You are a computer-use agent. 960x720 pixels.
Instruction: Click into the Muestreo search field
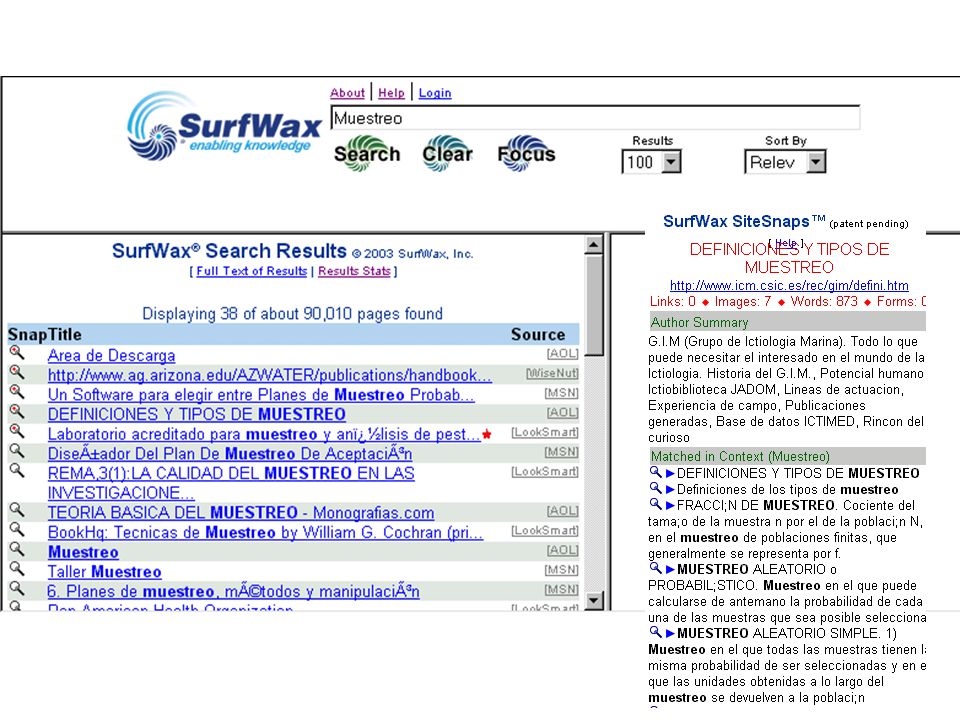(x=595, y=118)
